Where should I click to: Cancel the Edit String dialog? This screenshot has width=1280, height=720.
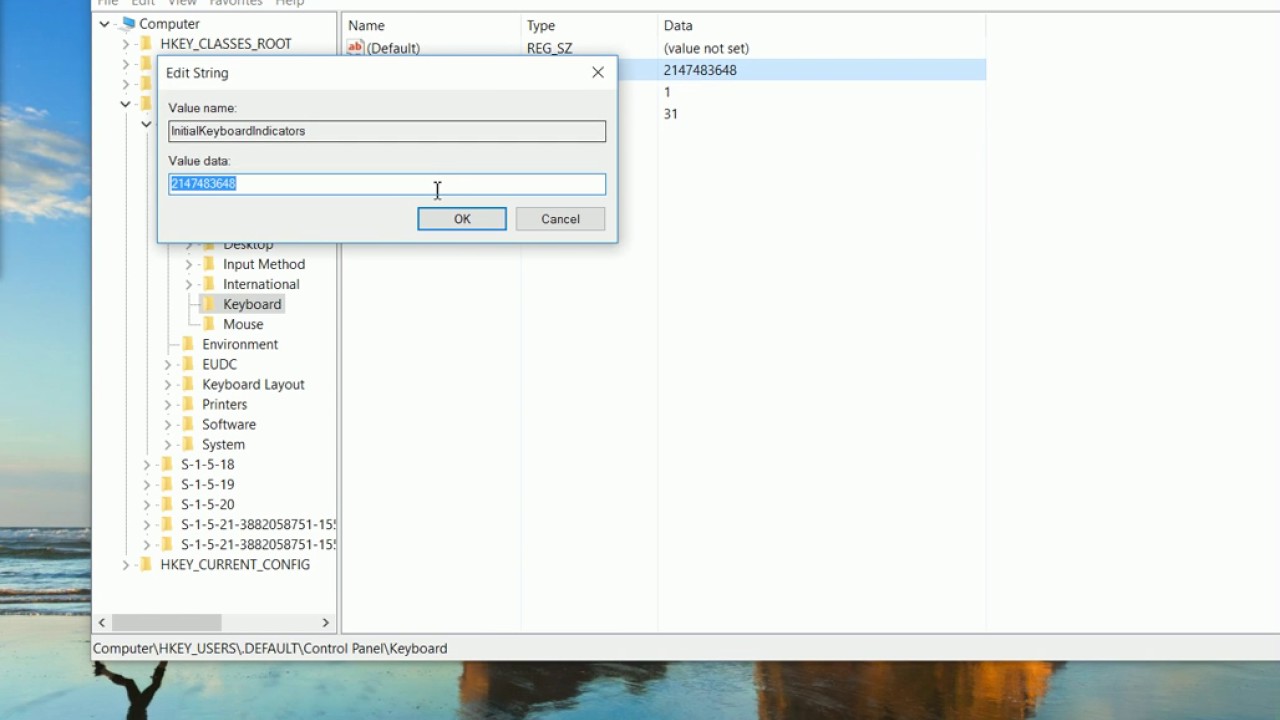[560, 219]
